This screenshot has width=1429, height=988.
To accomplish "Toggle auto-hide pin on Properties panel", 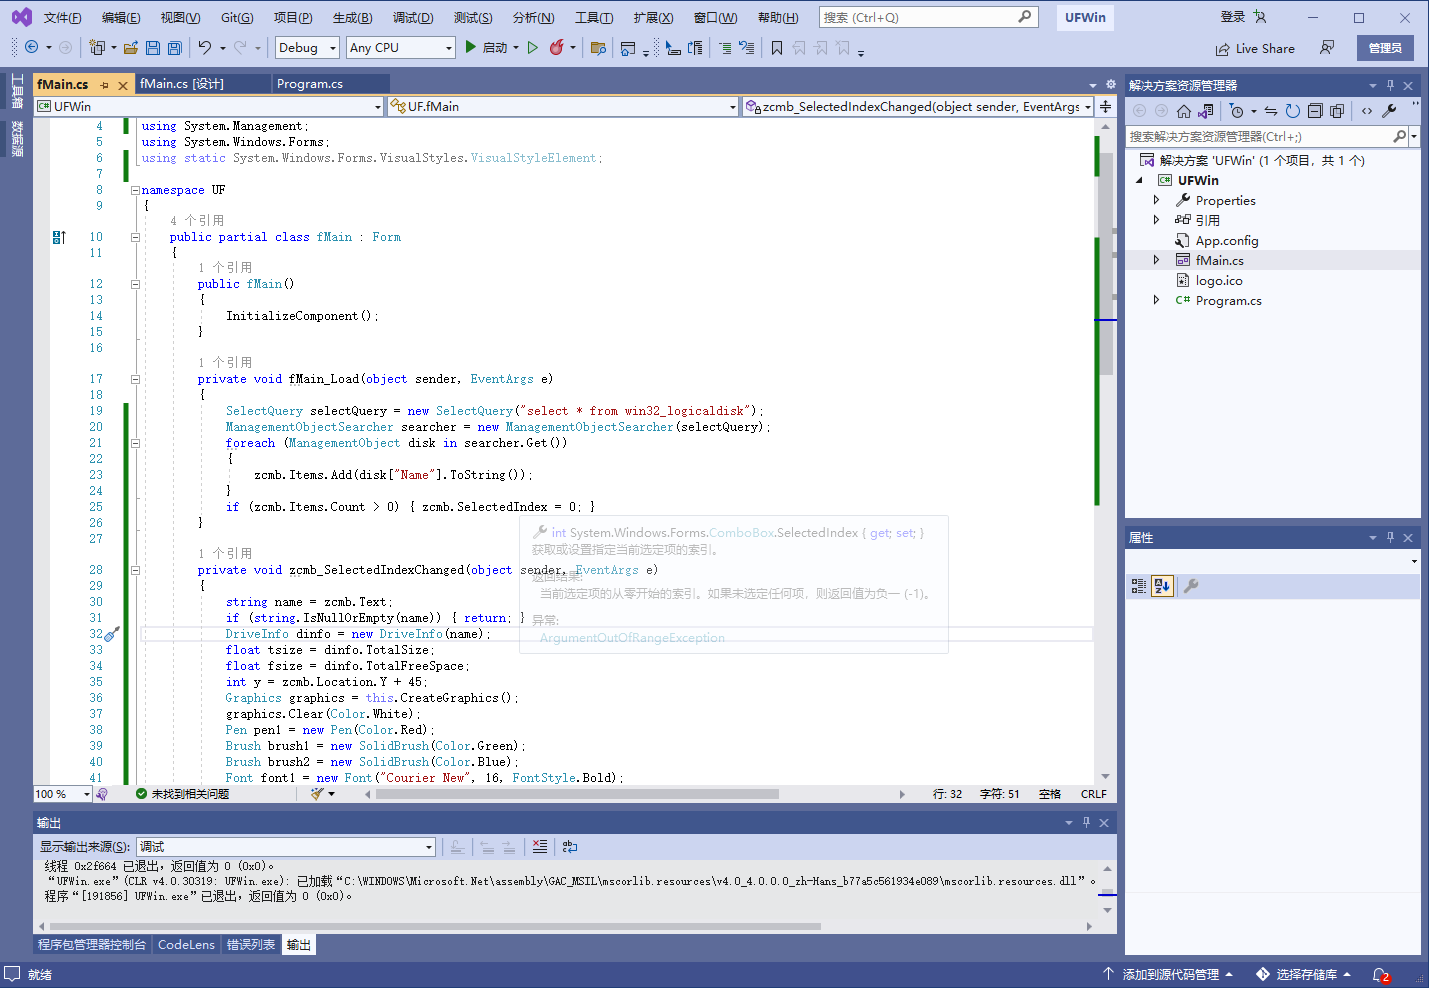I will 1390,537.
